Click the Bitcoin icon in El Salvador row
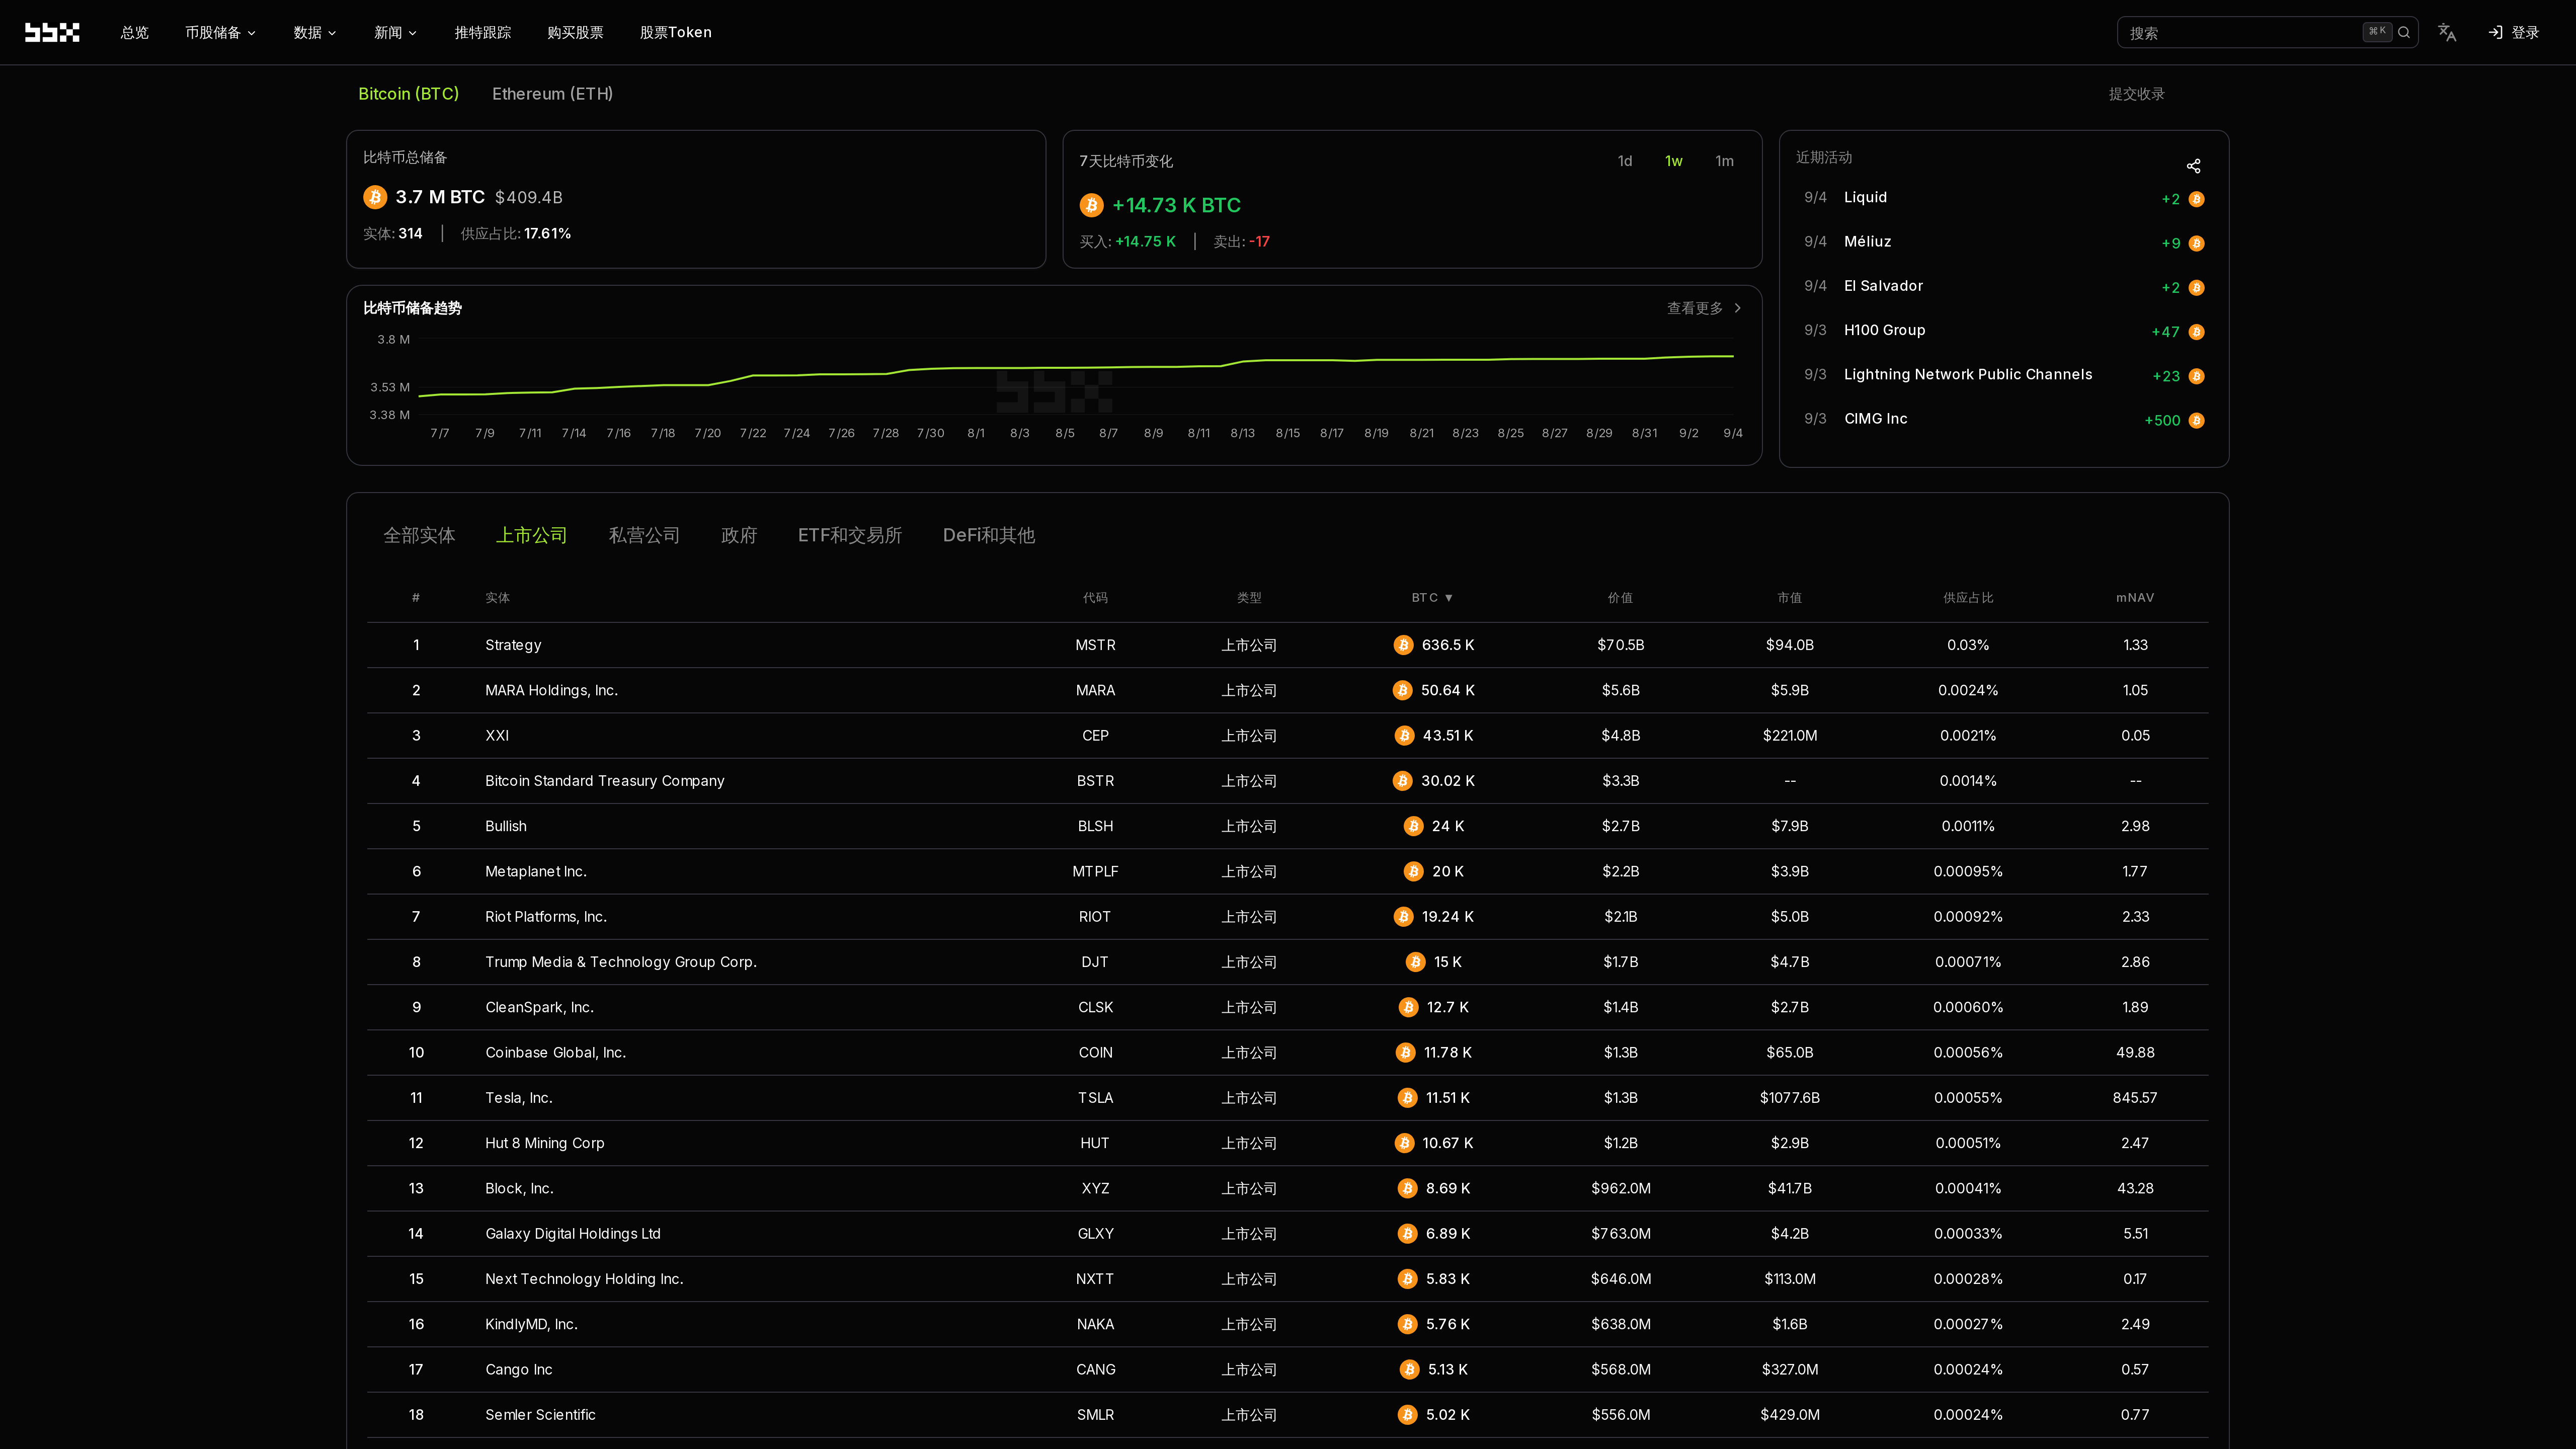 click(x=2196, y=288)
